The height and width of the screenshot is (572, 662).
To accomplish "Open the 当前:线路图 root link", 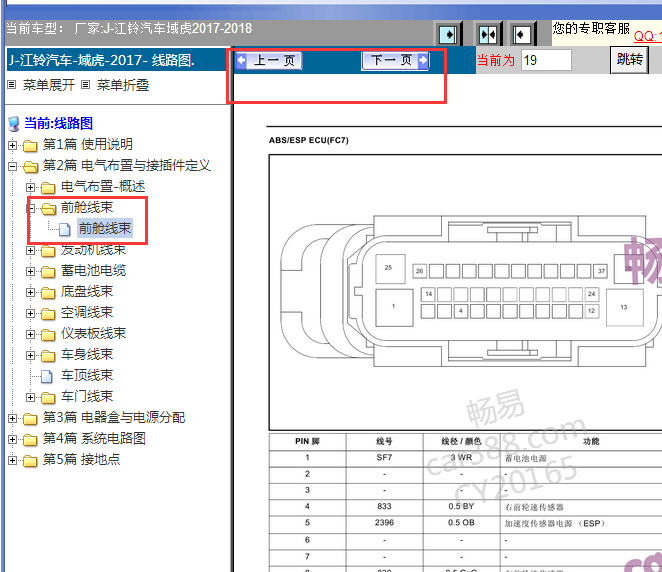I will pyautogui.click(x=58, y=123).
